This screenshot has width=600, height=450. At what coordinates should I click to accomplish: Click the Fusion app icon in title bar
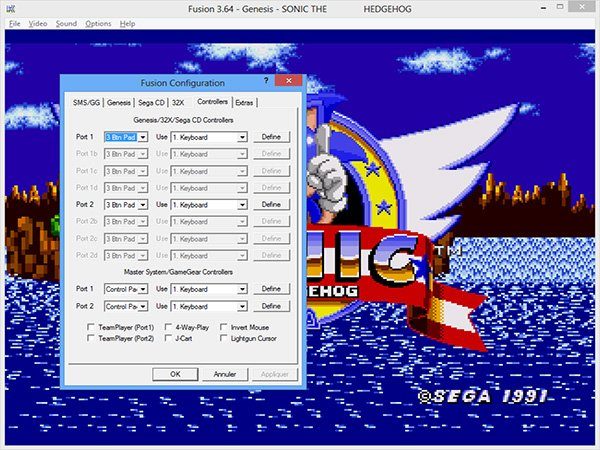point(11,8)
